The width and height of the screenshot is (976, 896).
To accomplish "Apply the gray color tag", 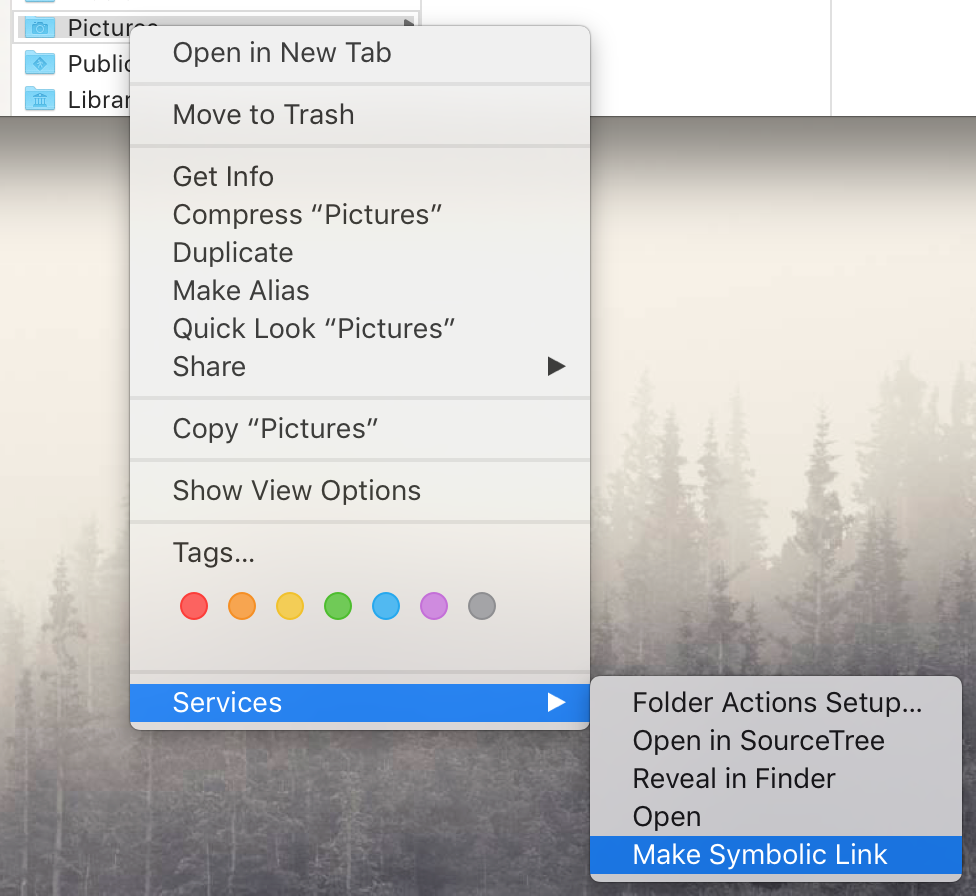I will 482,606.
